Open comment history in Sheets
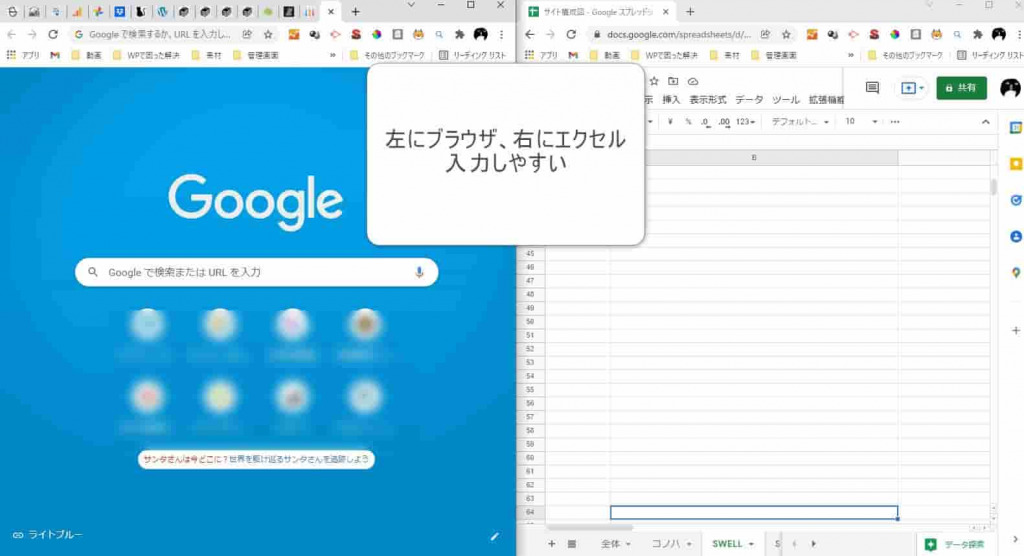 tap(872, 88)
